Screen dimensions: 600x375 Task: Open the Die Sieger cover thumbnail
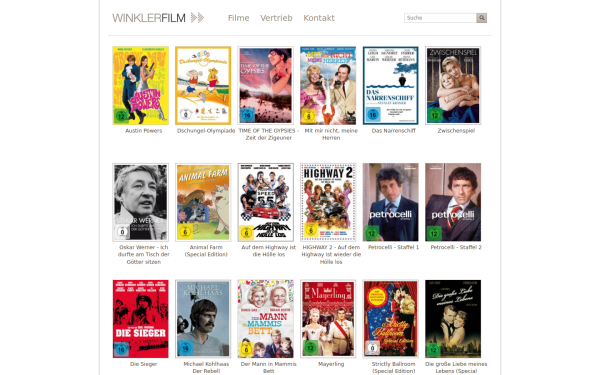[x=140, y=319]
